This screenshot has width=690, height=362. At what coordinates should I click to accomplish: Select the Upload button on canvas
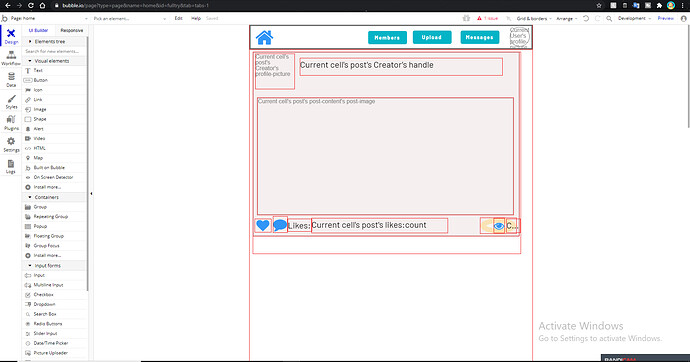(x=432, y=37)
